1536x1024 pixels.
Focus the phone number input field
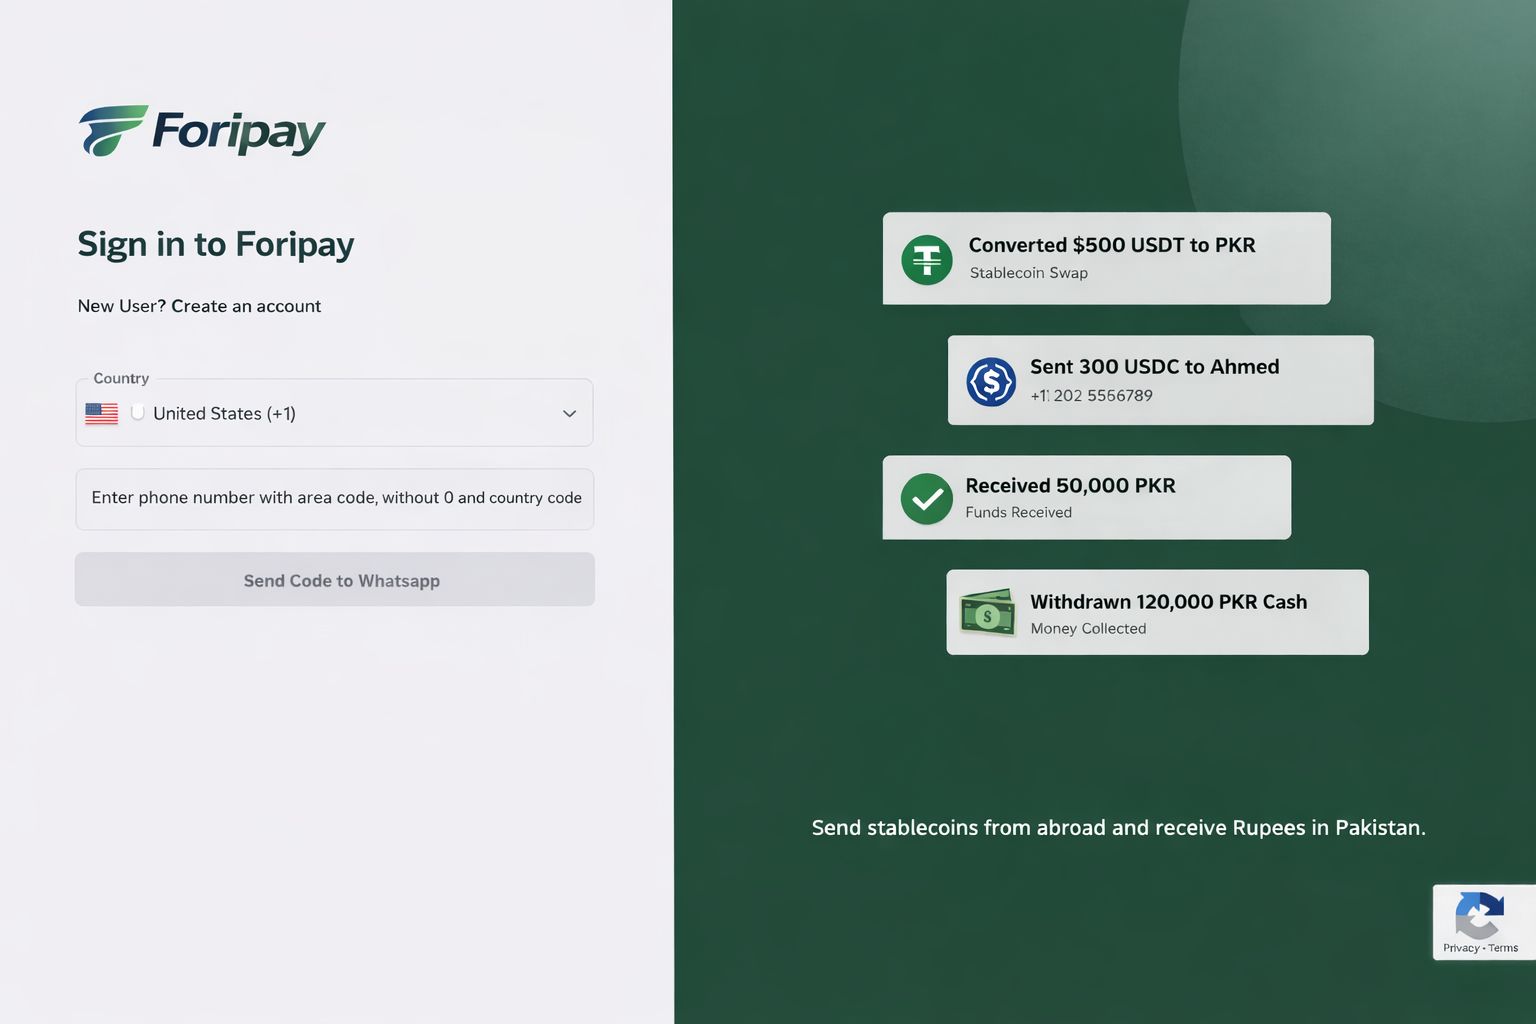[335, 498]
